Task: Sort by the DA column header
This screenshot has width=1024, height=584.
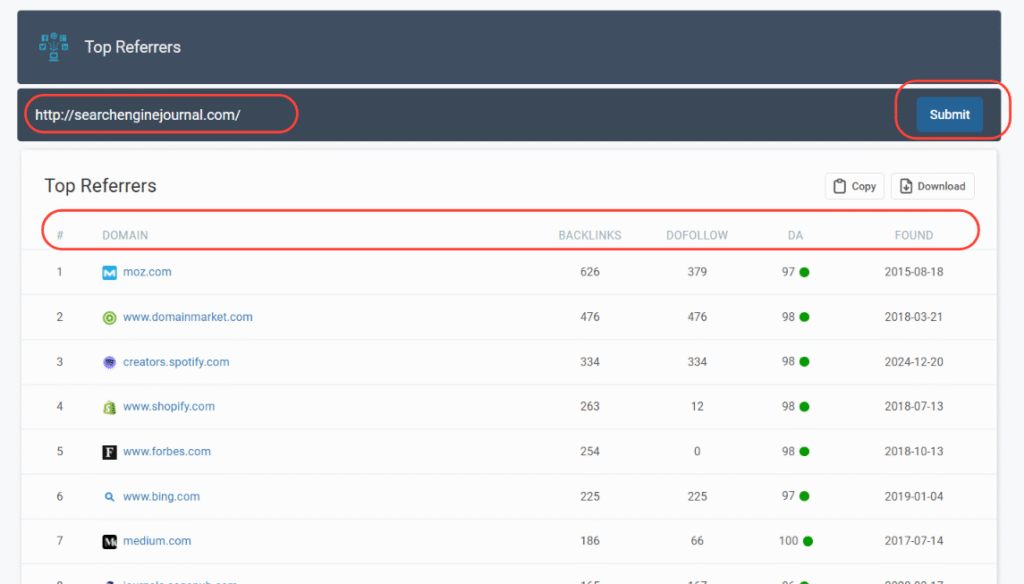Action: coord(795,235)
